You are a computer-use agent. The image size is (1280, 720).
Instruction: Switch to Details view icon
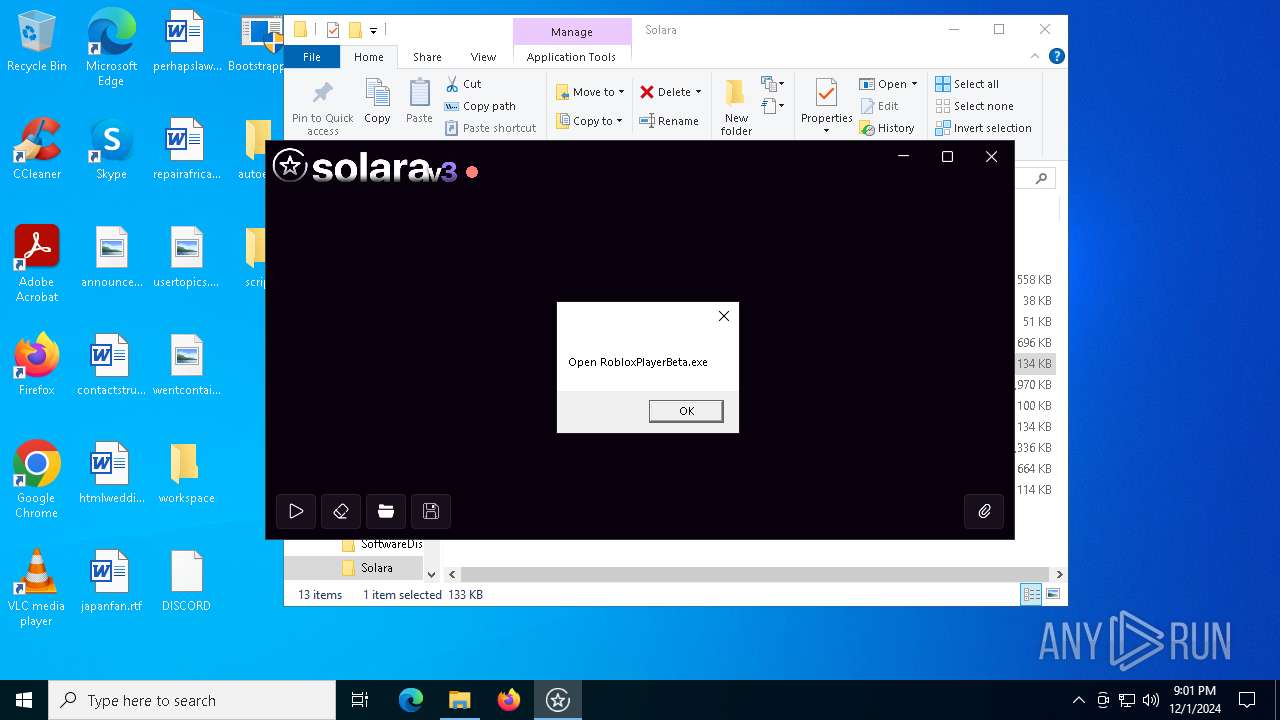pyautogui.click(x=1031, y=594)
